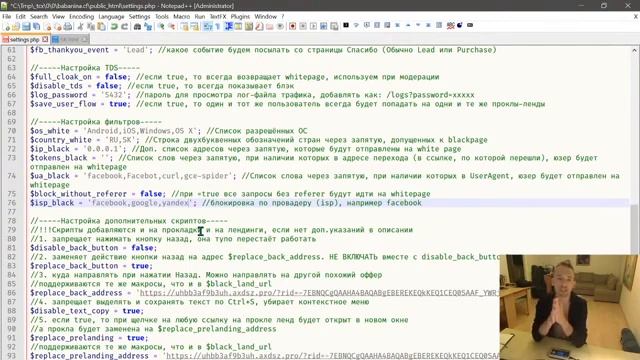Viewport: 640px width, 360px height.
Task: Open the ? help menu
Action: (x=282, y=16)
